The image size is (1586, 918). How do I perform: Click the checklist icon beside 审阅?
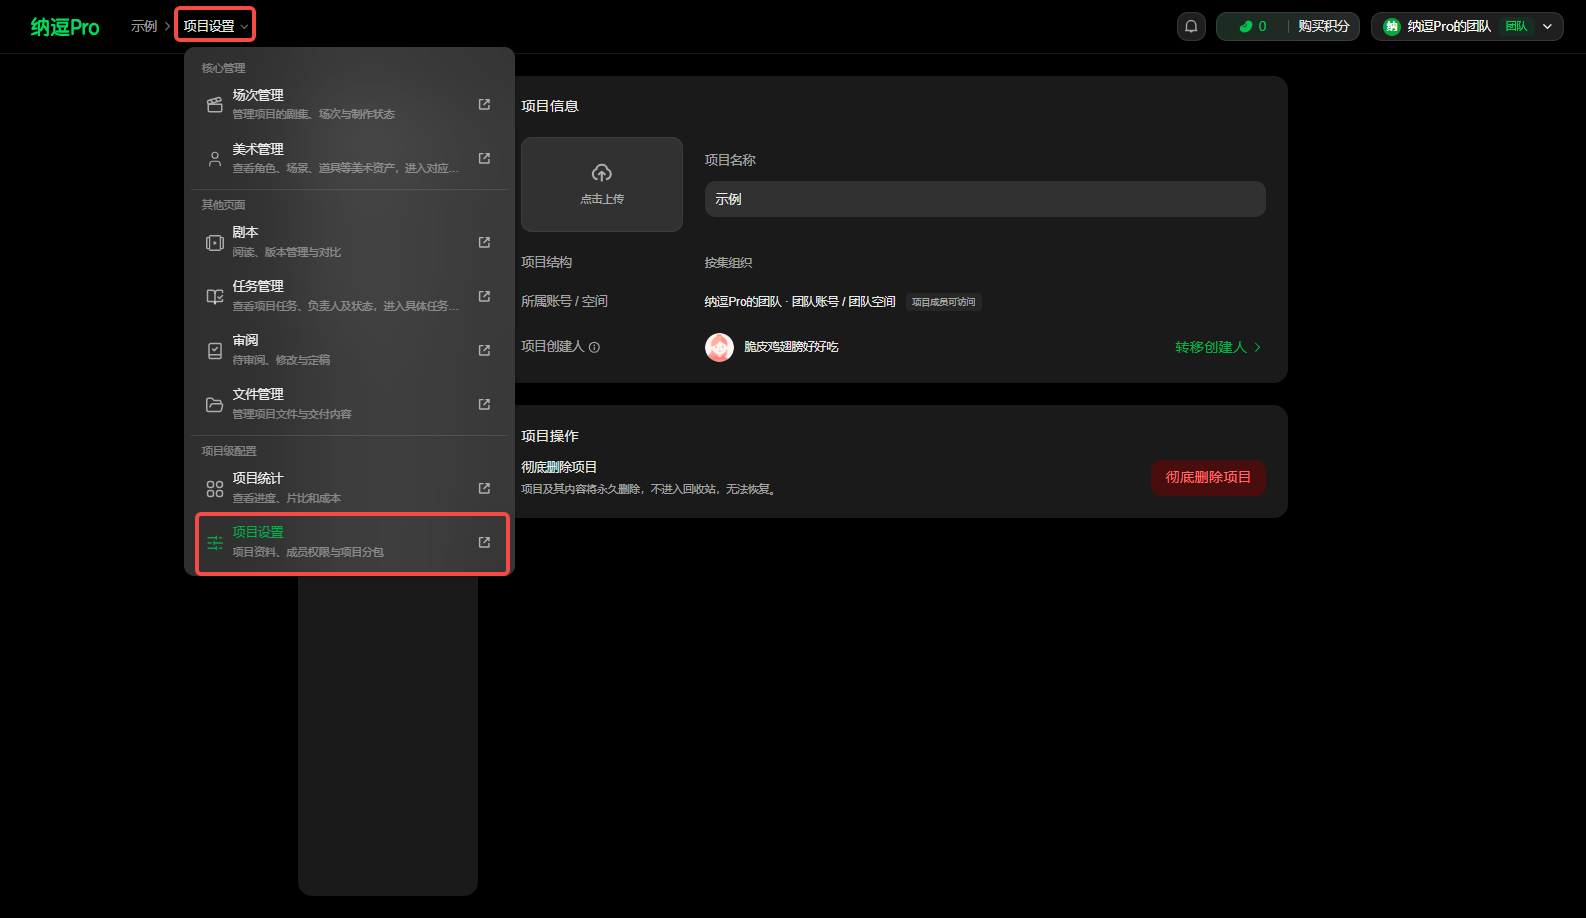[214, 350]
